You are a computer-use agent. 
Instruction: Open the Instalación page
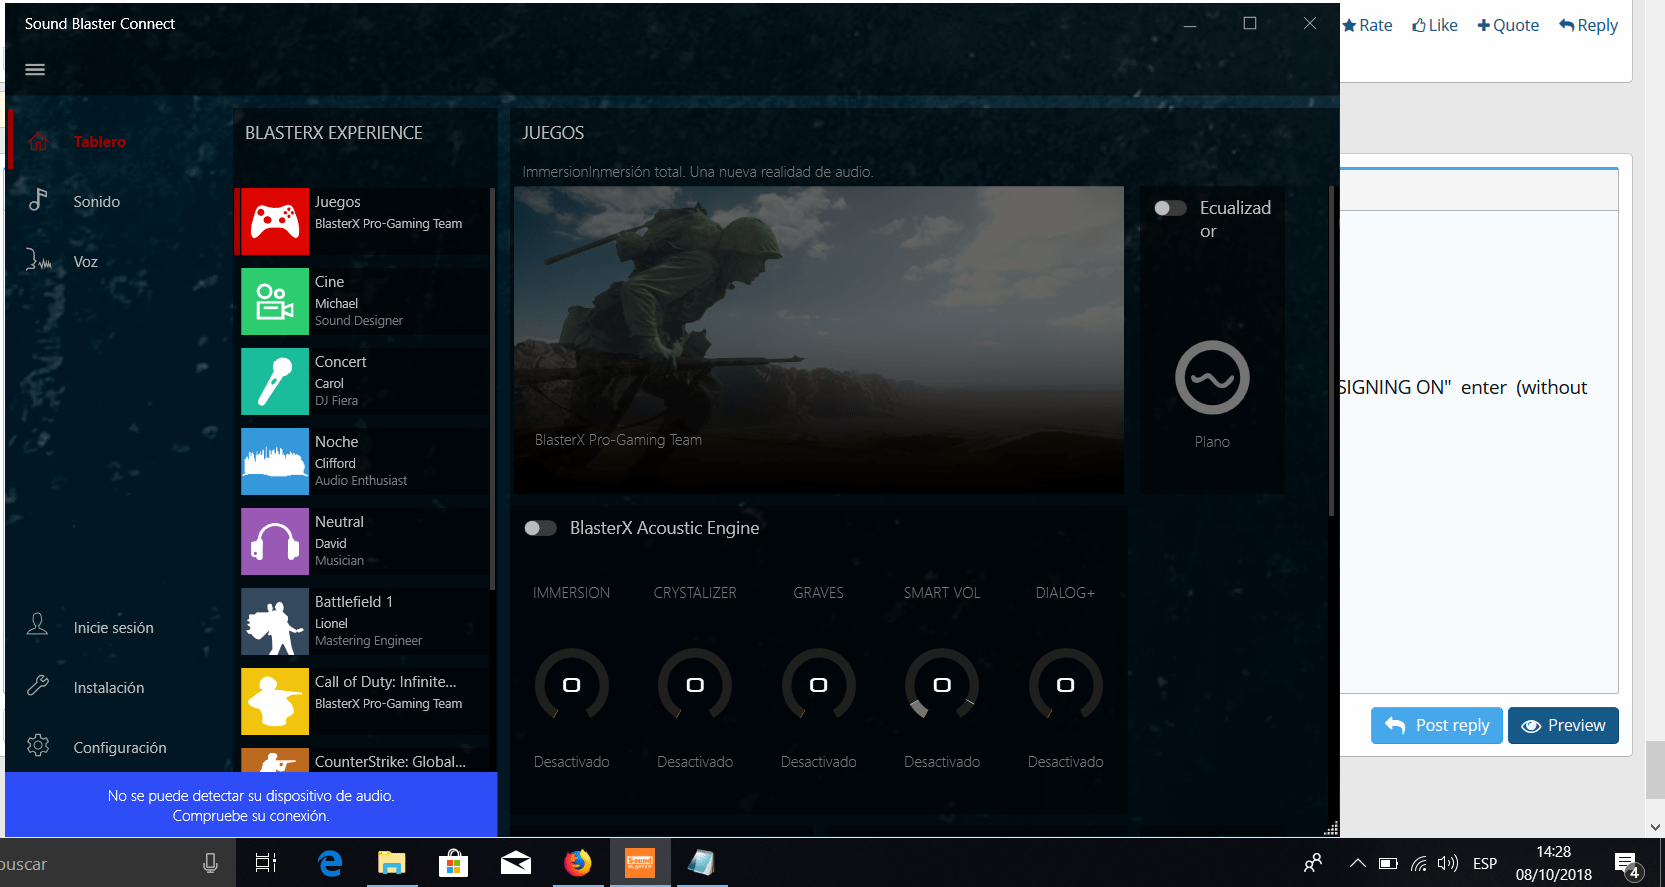click(109, 688)
